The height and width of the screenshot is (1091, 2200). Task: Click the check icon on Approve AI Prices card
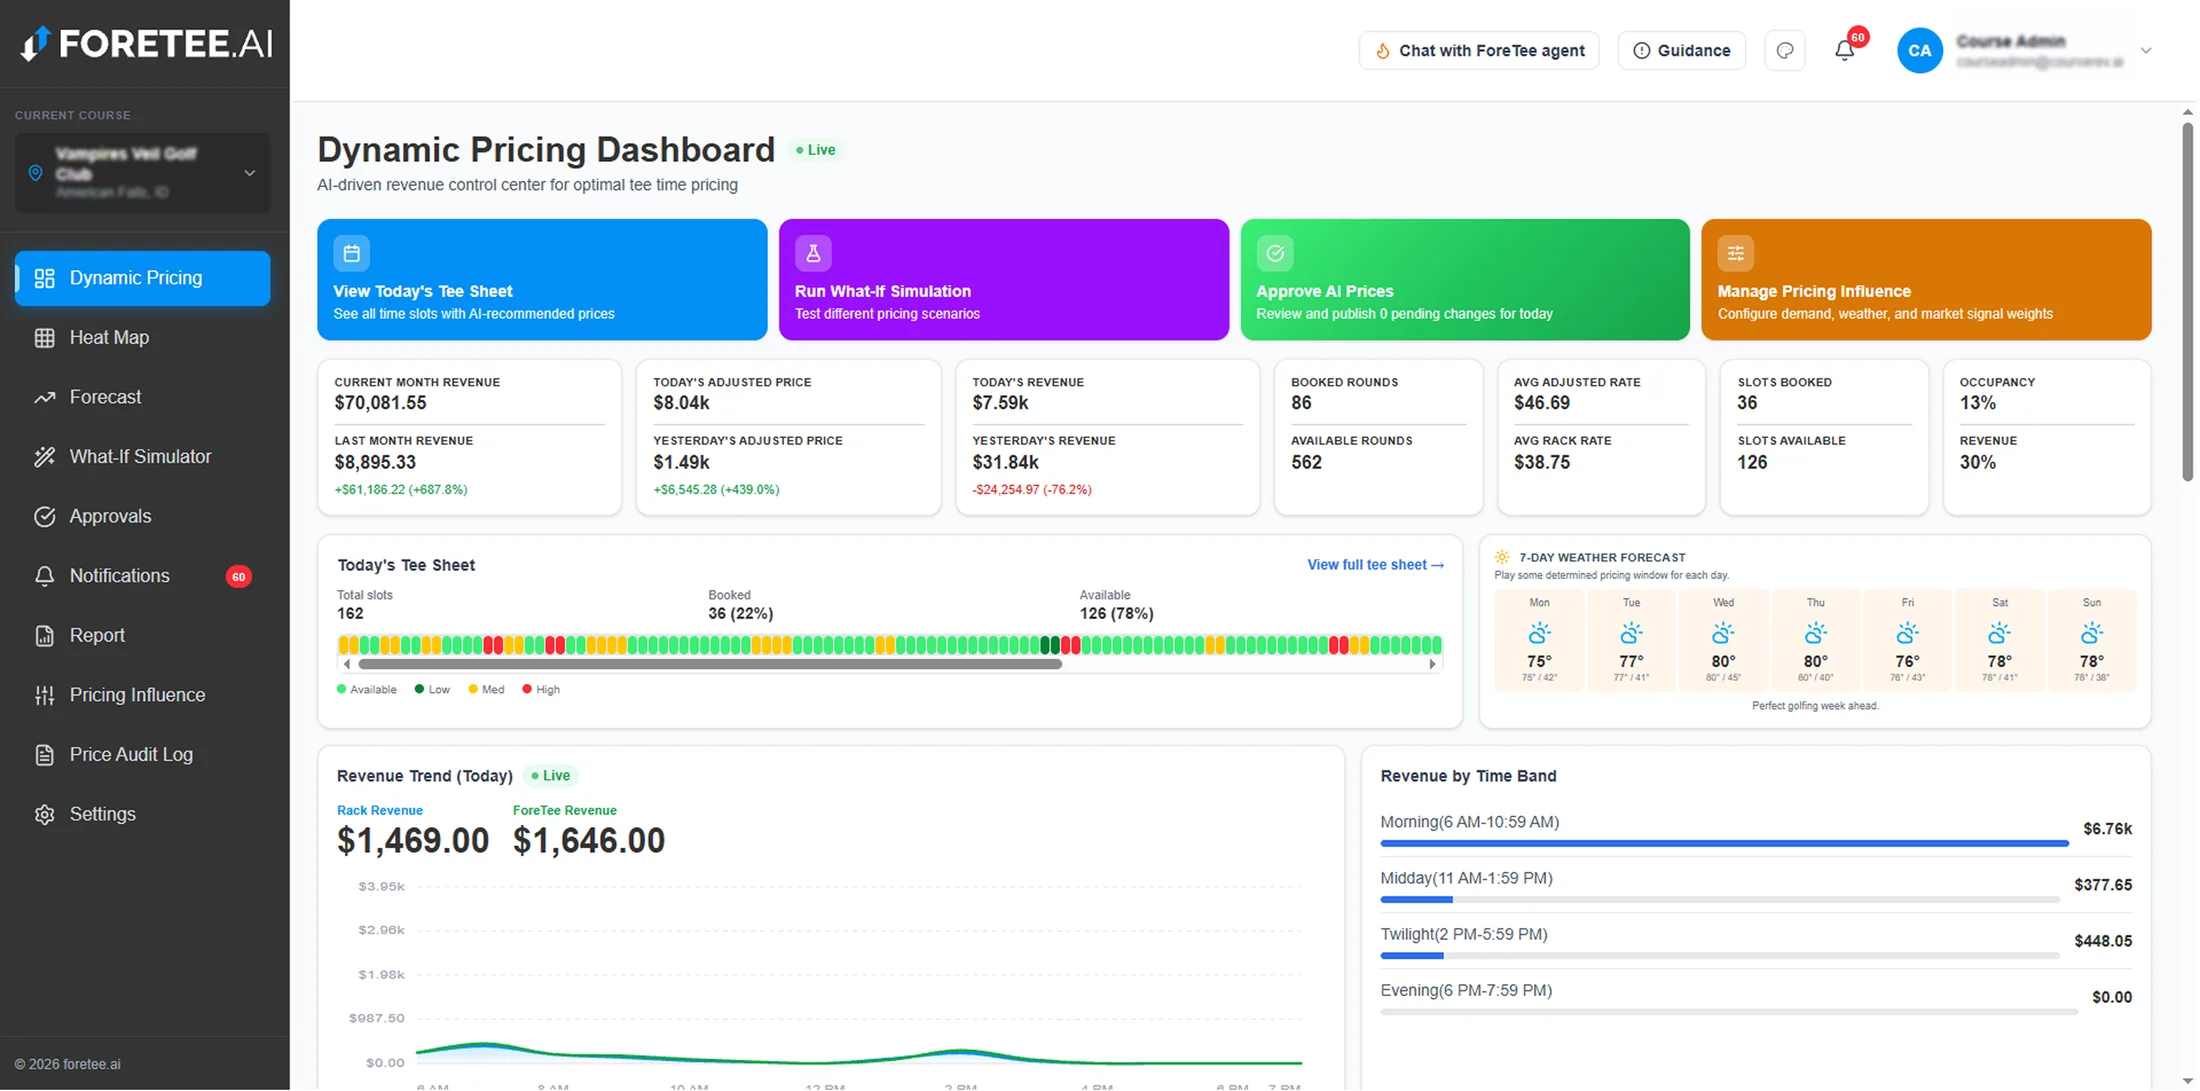pyautogui.click(x=1275, y=254)
